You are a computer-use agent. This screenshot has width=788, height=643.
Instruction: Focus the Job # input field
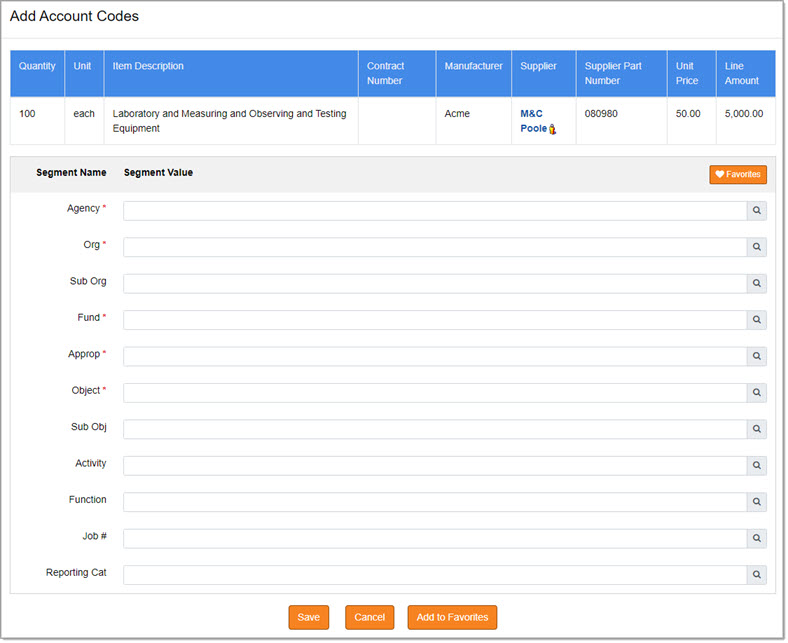click(435, 538)
